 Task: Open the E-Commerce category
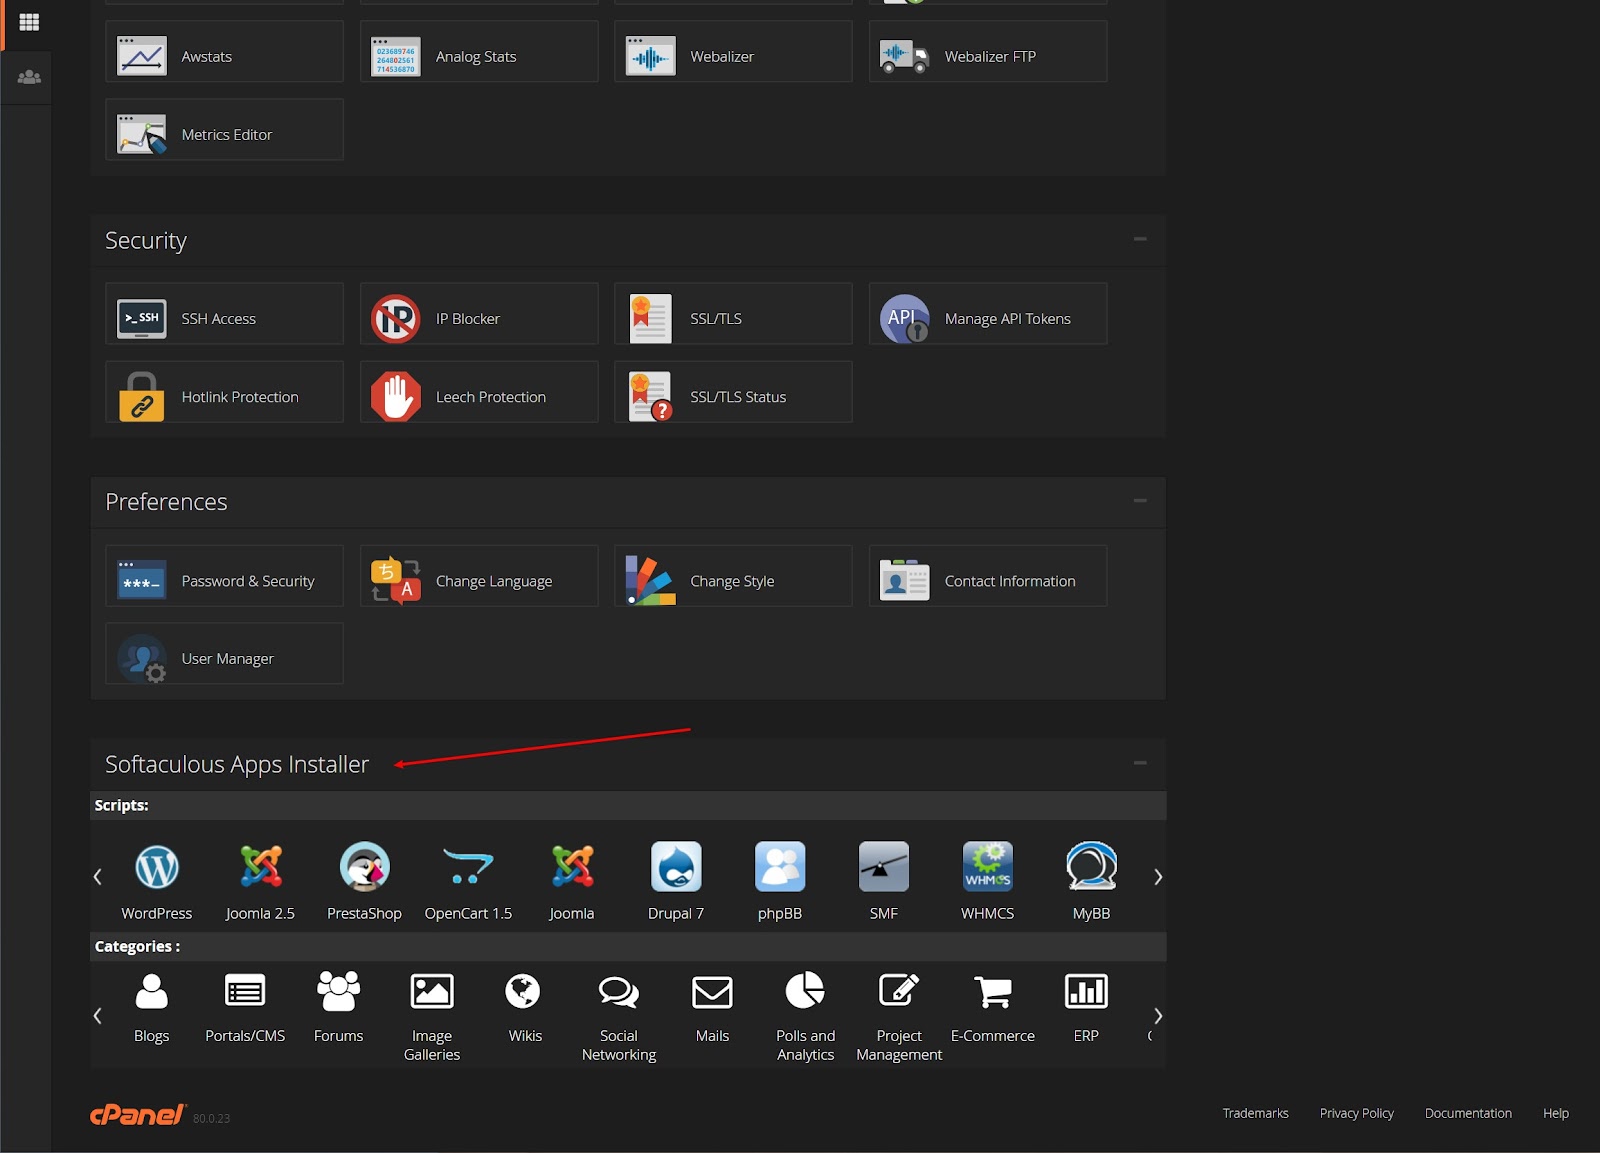click(993, 1008)
